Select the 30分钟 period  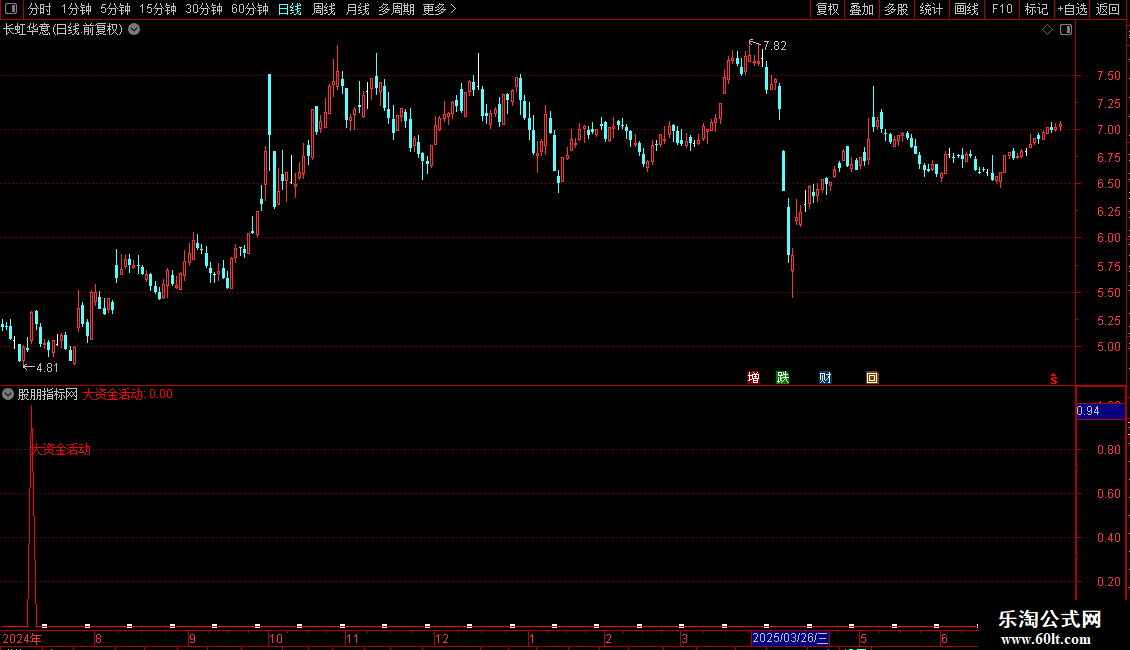(x=204, y=9)
